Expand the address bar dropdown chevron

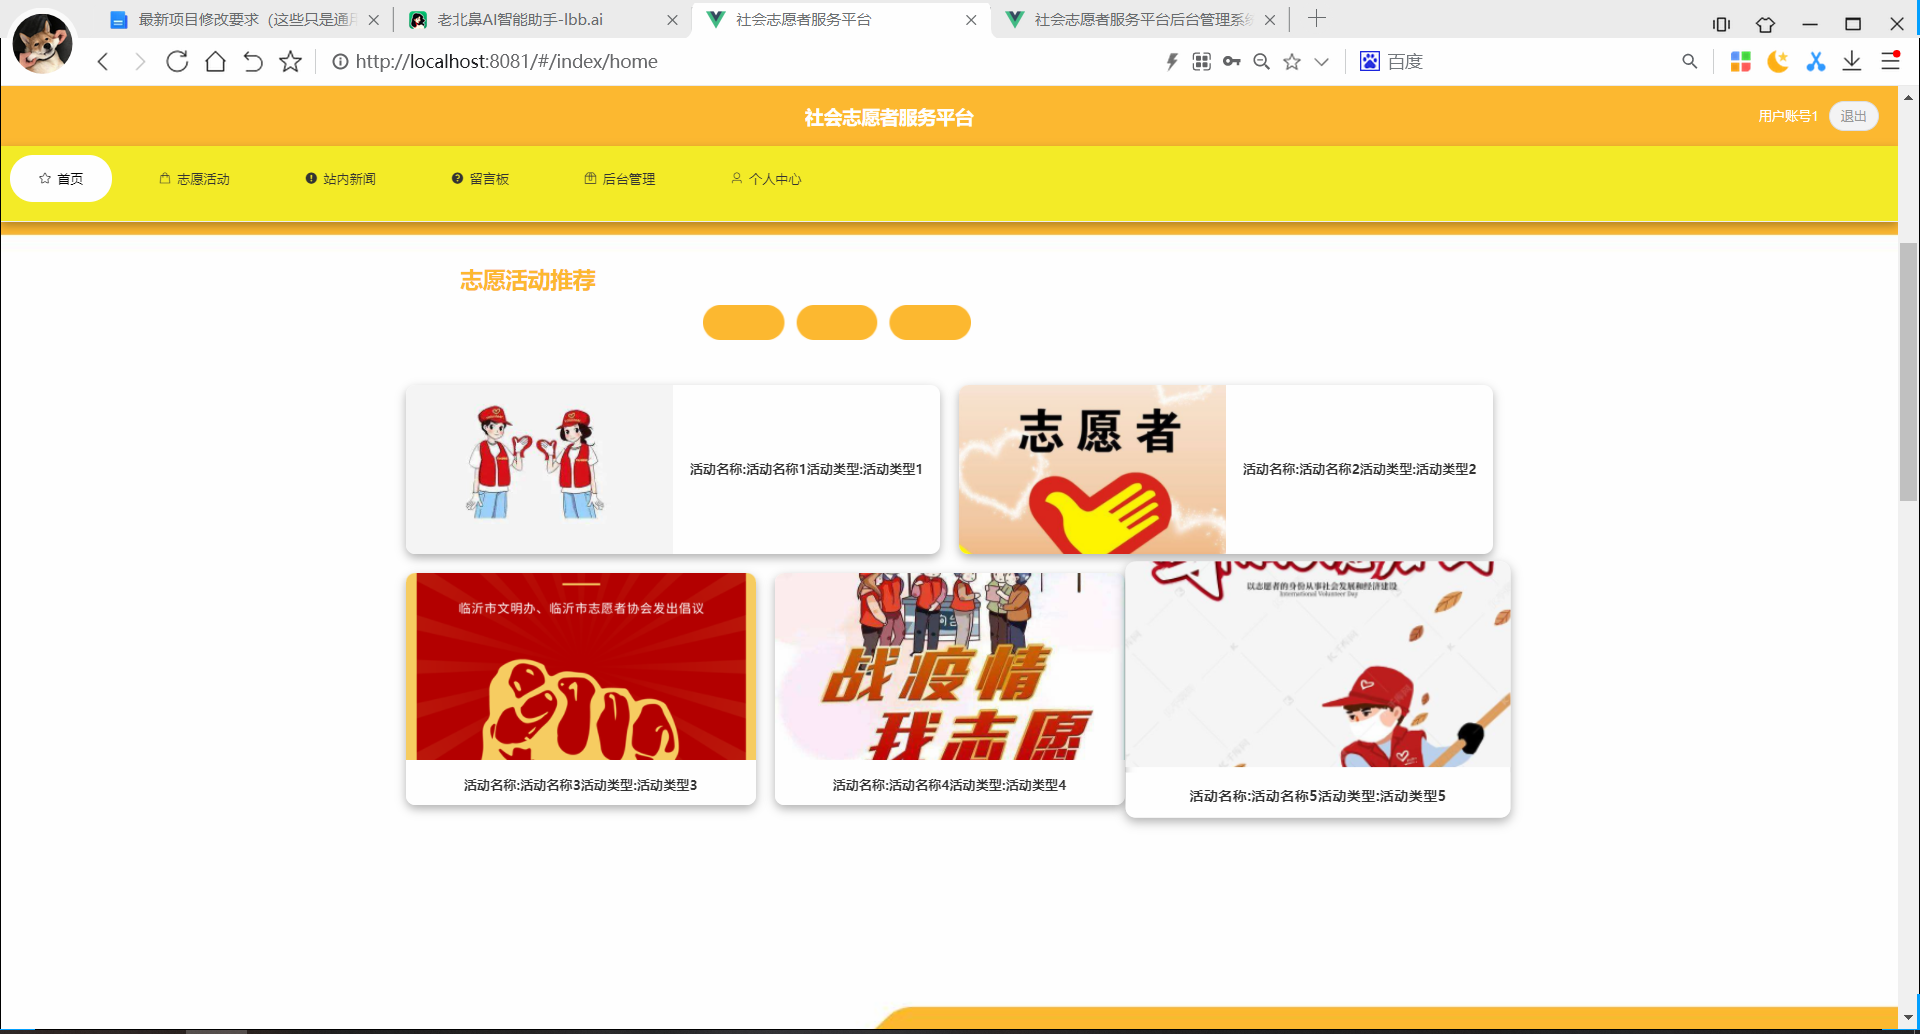click(x=1322, y=62)
